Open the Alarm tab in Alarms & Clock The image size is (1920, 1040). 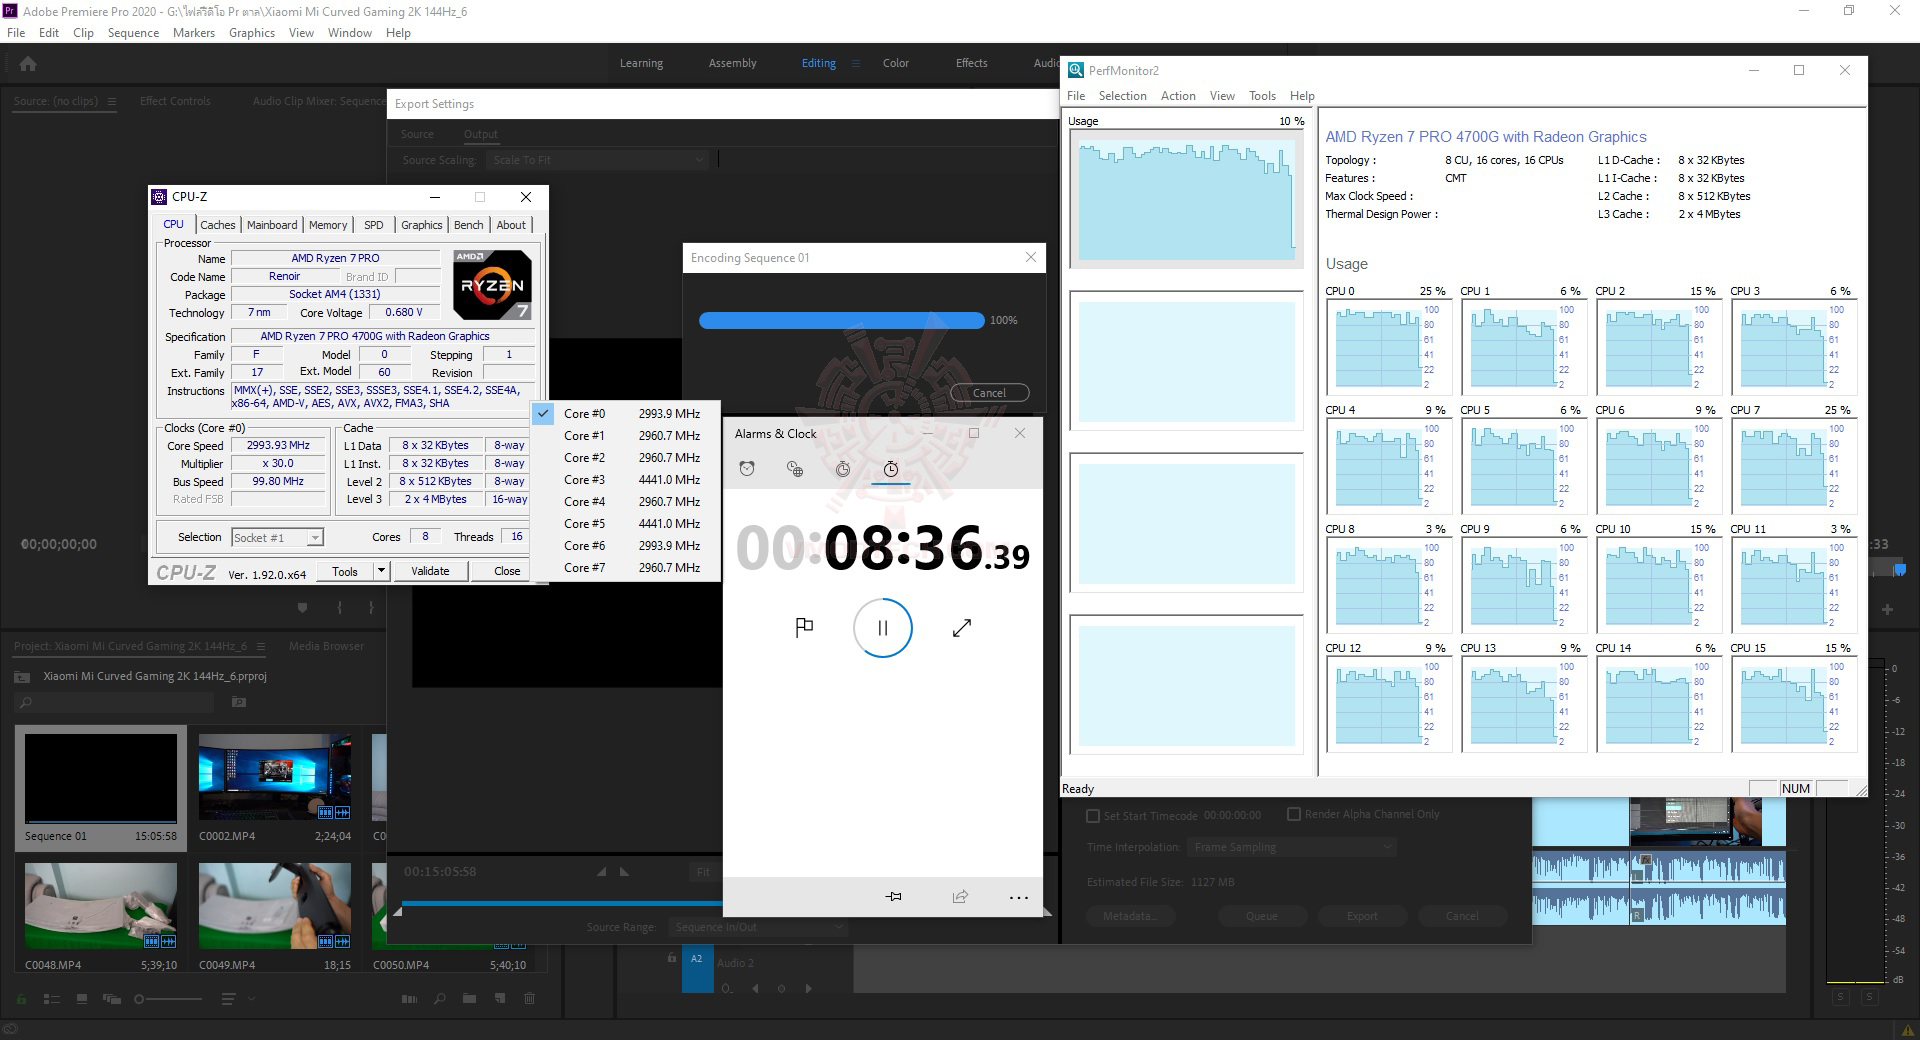click(x=747, y=469)
